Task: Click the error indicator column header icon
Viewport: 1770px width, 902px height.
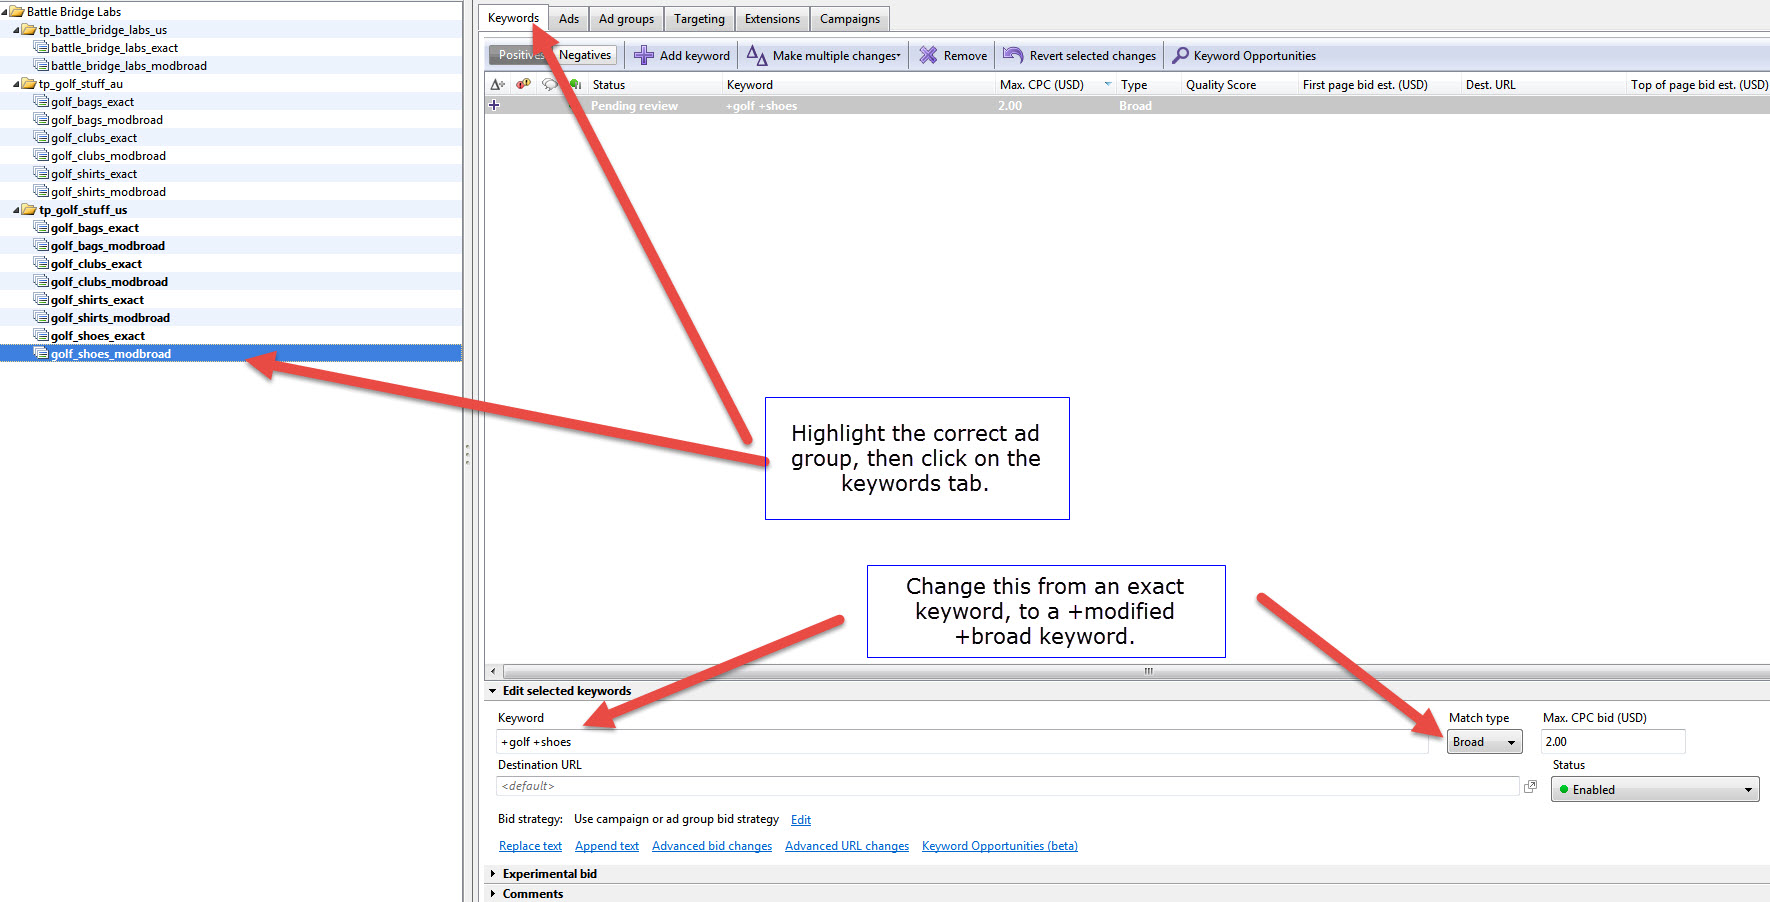Action: 522,84
